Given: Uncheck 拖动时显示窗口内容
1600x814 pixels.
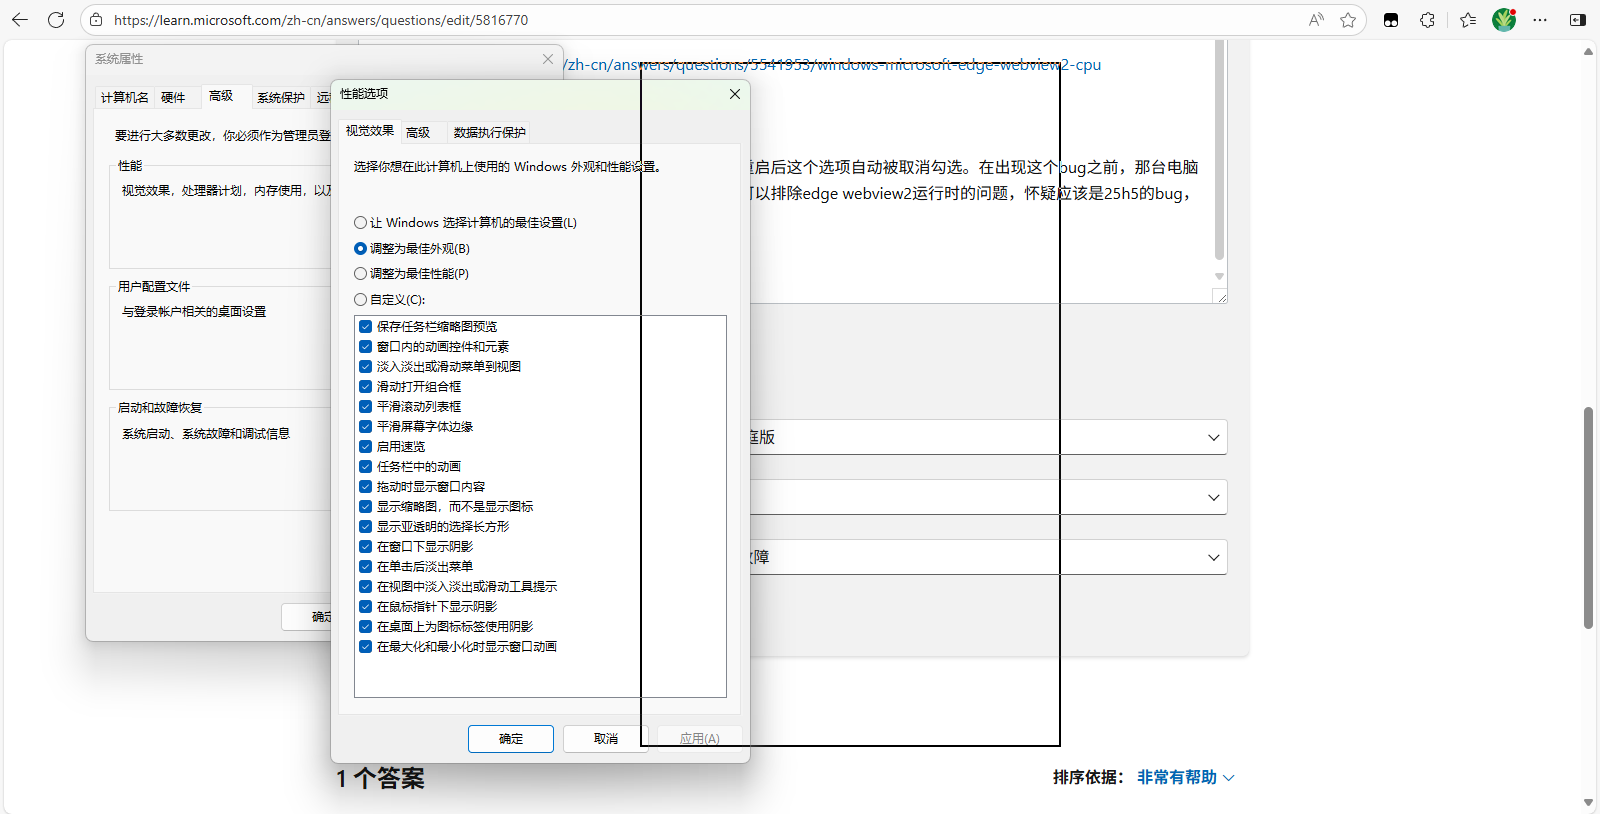Looking at the screenshot, I should tap(366, 487).
